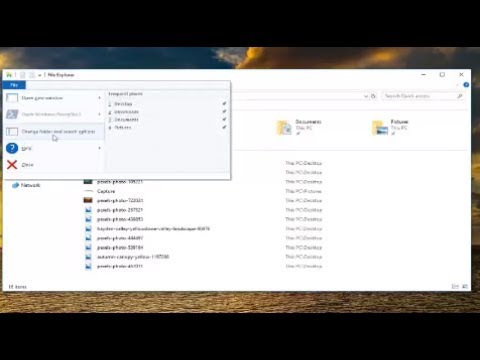Screen dimensions: 480x360
Task: Switch to details view in status bar
Action: tap(455, 286)
